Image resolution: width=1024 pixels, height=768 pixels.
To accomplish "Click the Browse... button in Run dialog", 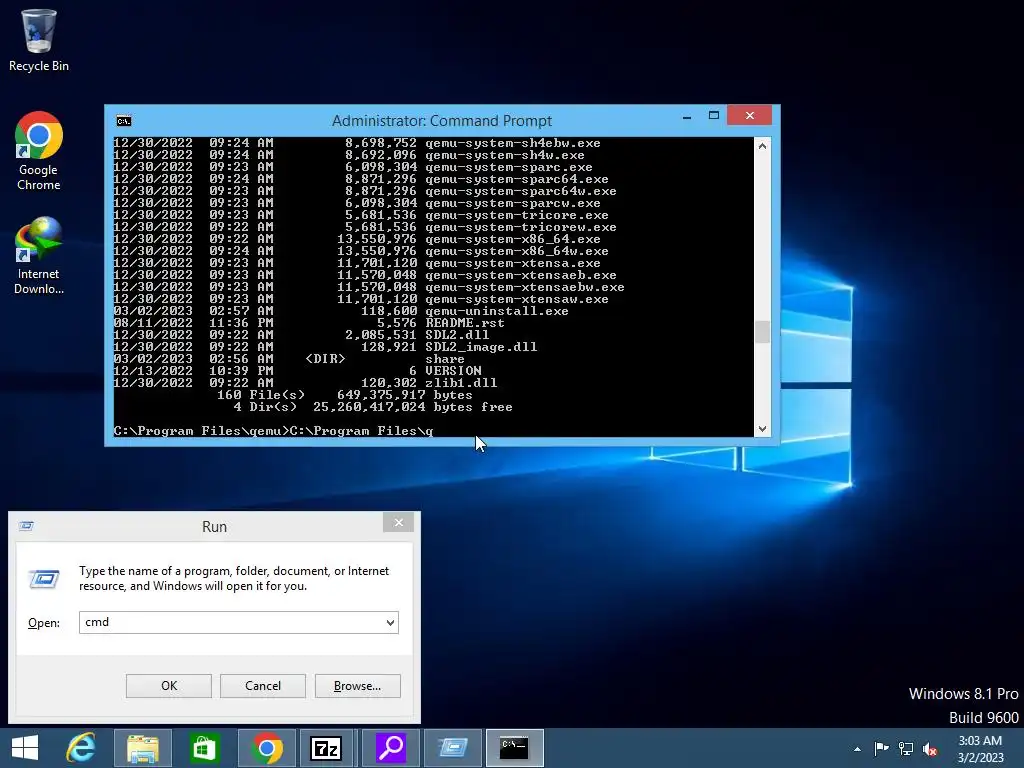I will point(357,686).
